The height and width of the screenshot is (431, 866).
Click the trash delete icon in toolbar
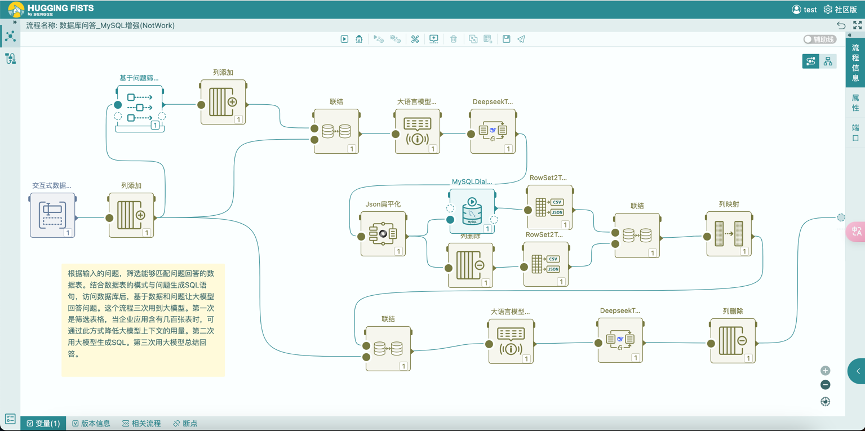click(453, 39)
